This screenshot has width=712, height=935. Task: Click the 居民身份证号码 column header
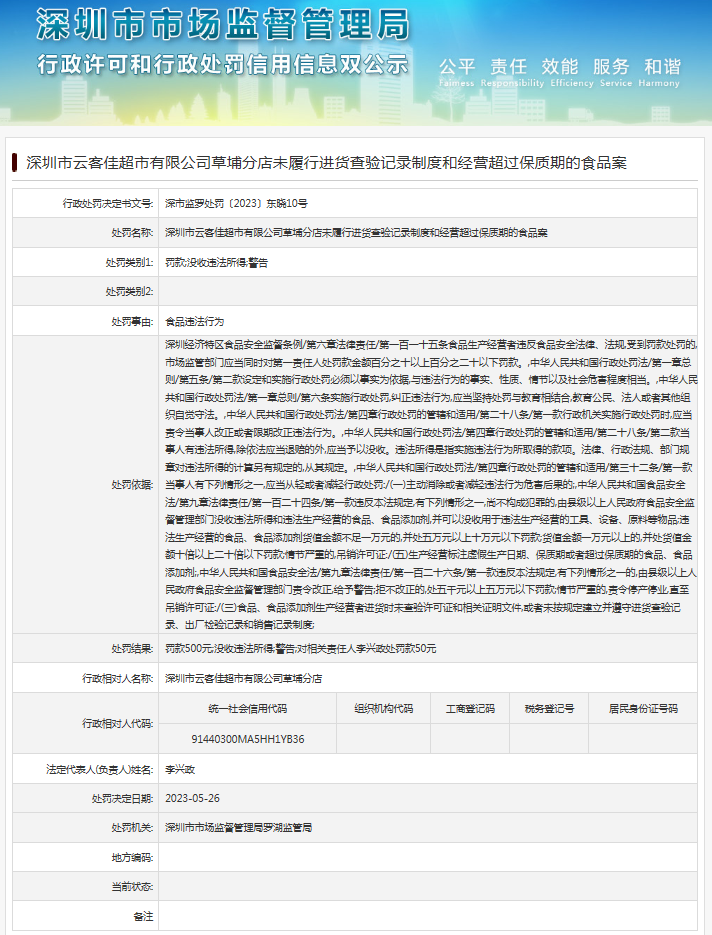click(643, 708)
